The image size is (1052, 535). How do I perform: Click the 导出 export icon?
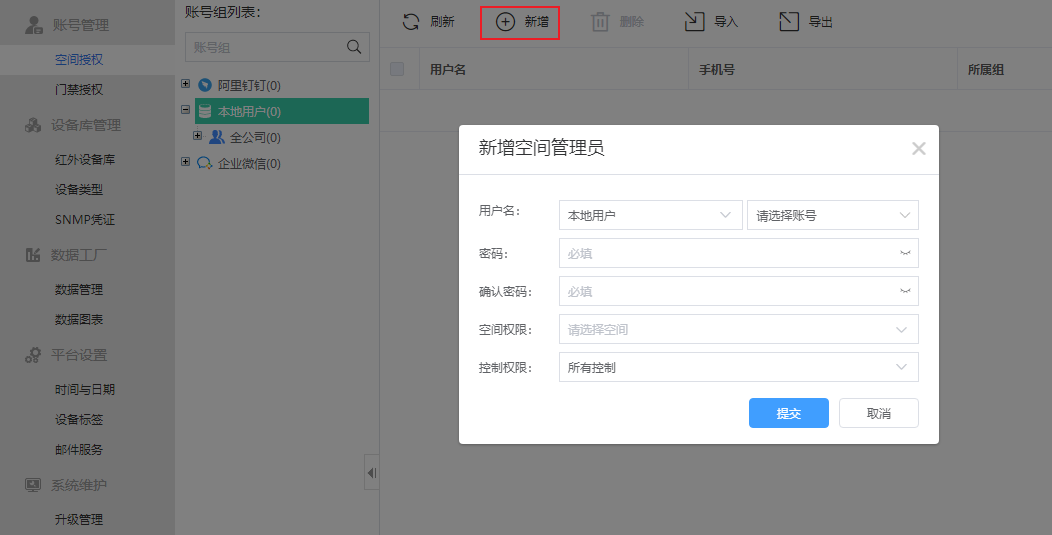[789, 22]
